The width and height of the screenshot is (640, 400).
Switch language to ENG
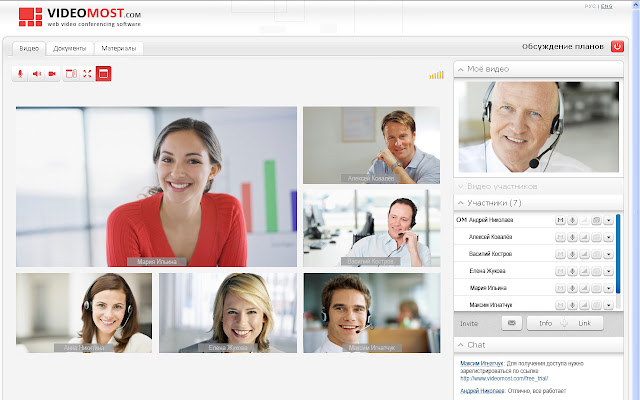(x=607, y=6)
